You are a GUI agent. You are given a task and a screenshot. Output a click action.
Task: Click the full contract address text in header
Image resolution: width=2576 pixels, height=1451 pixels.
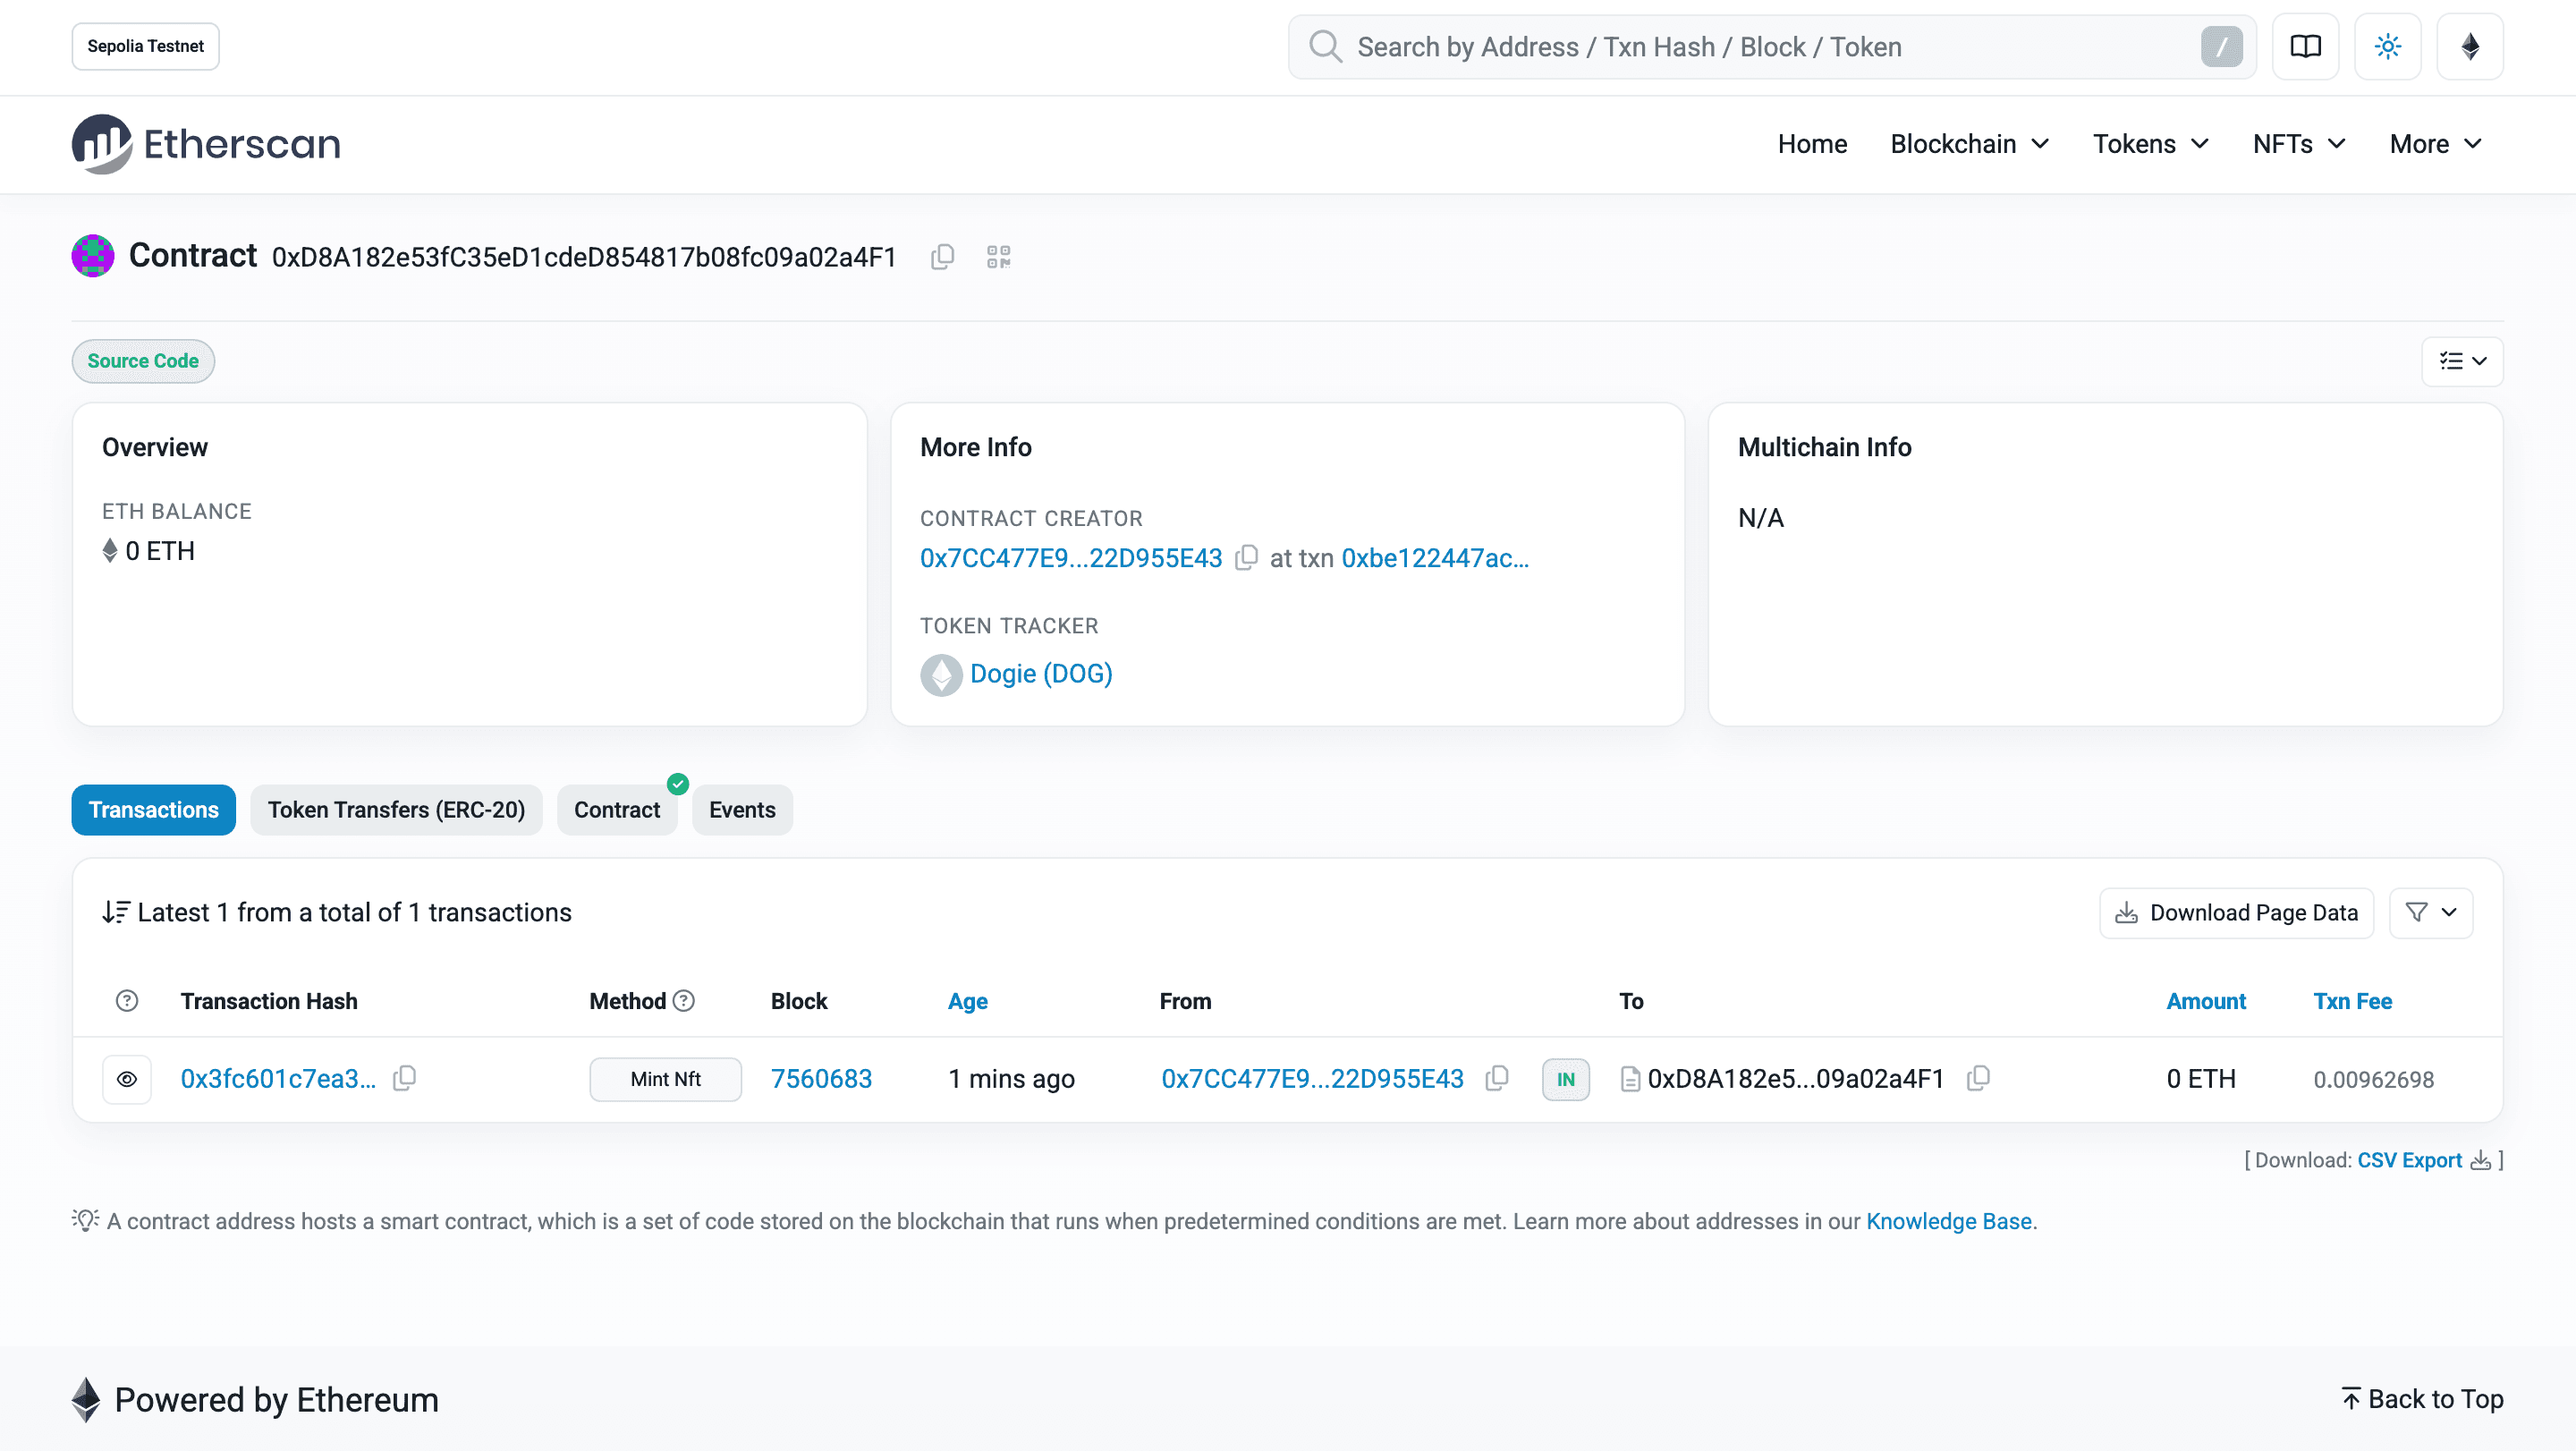tap(584, 257)
